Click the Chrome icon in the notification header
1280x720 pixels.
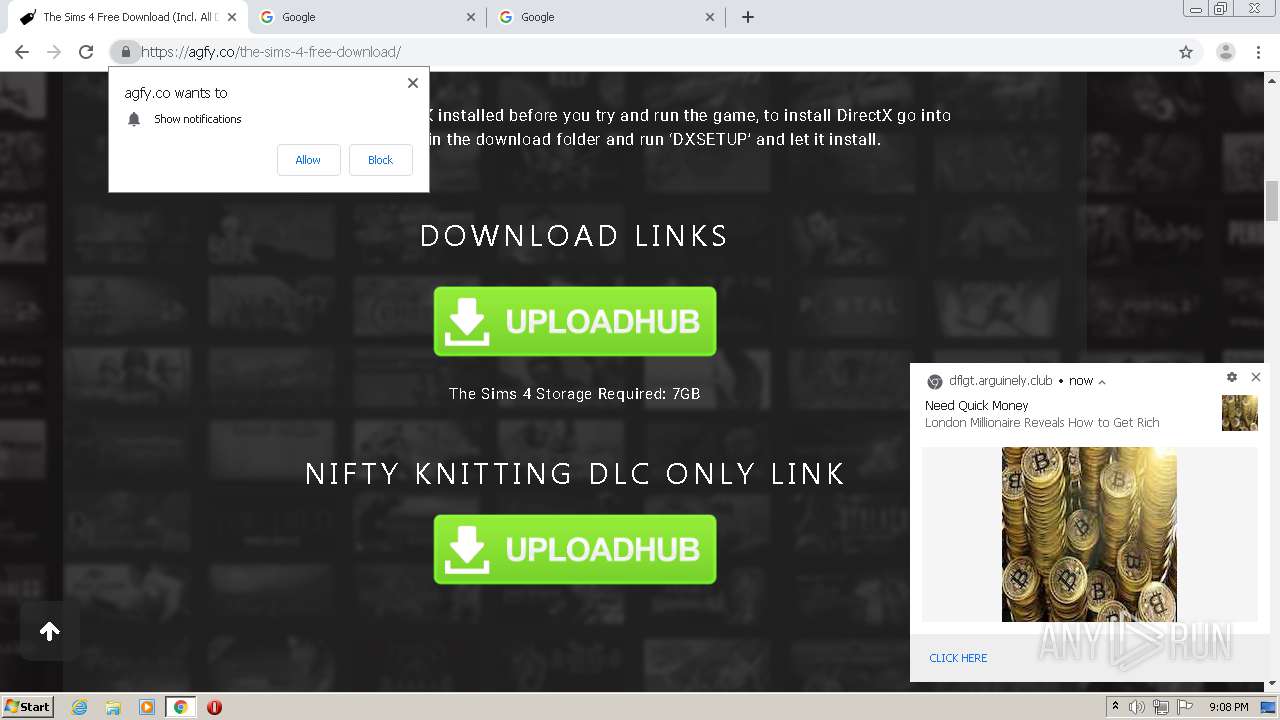point(935,382)
